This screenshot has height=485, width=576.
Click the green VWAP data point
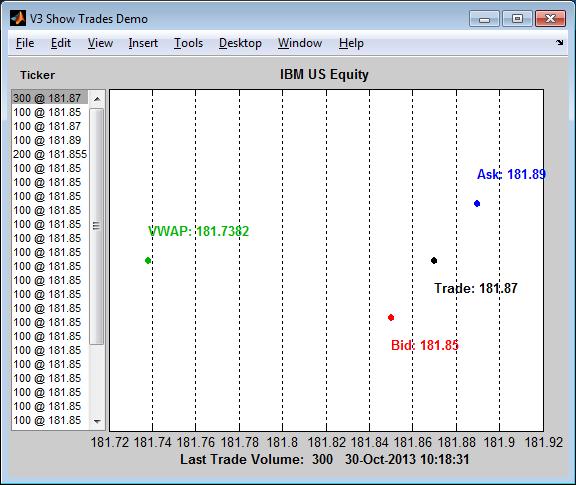coord(148,261)
